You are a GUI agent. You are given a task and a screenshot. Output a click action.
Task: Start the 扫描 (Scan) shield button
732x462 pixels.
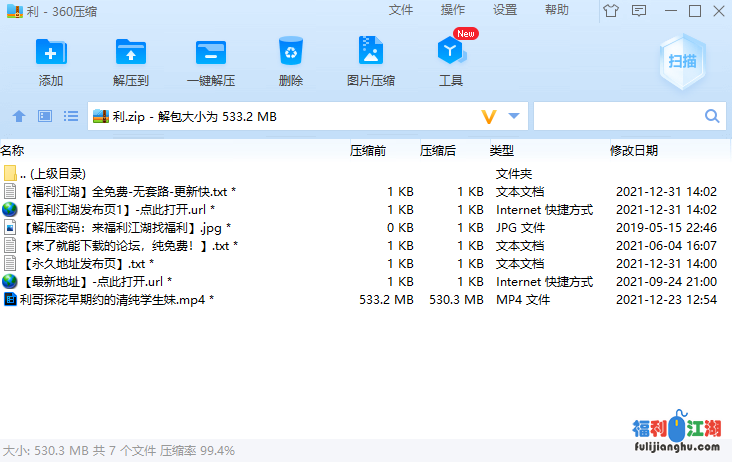(x=683, y=61)
